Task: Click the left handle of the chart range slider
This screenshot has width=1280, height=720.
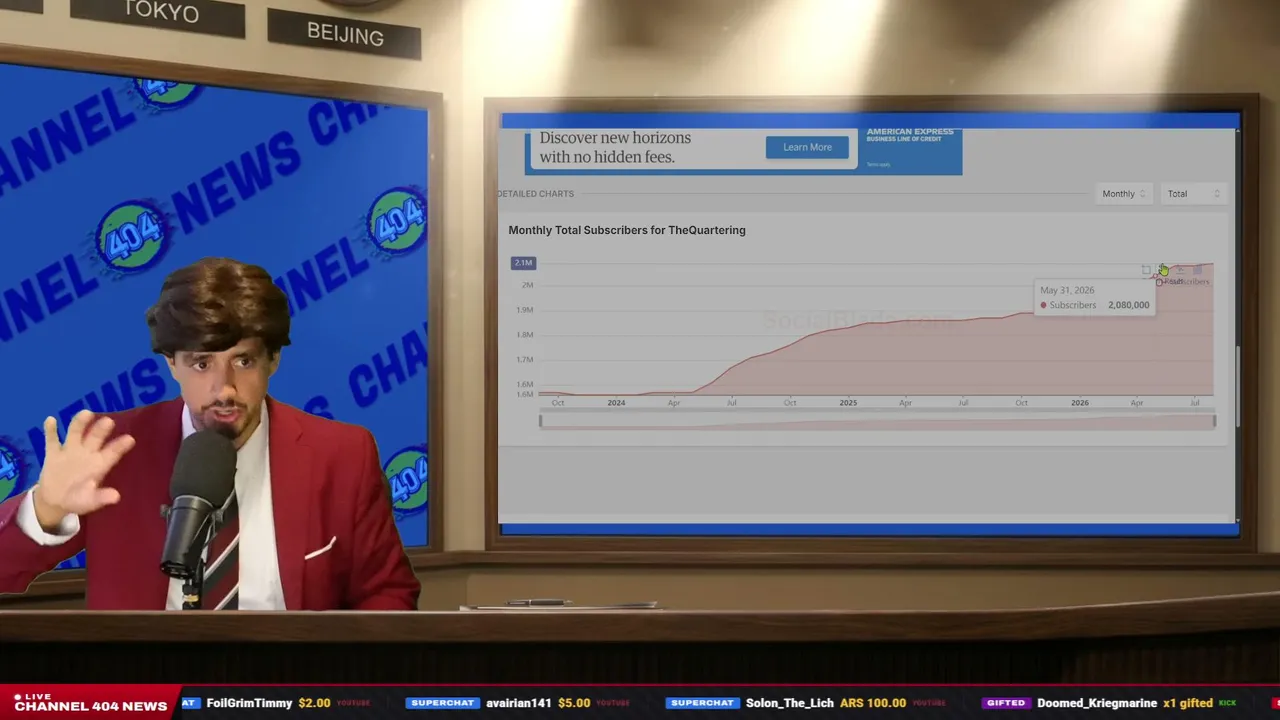Action: [x=540, y=421]
